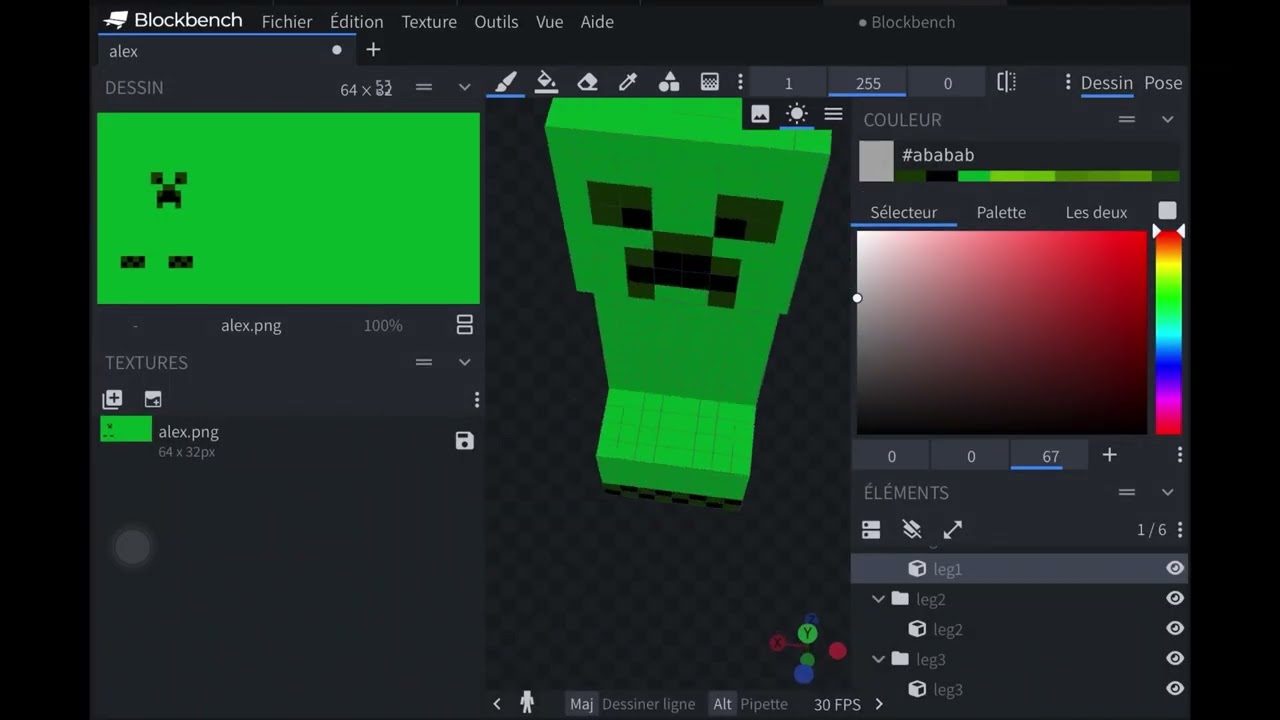
Task: Open the Aide menu
Action: tap(597, 21)
